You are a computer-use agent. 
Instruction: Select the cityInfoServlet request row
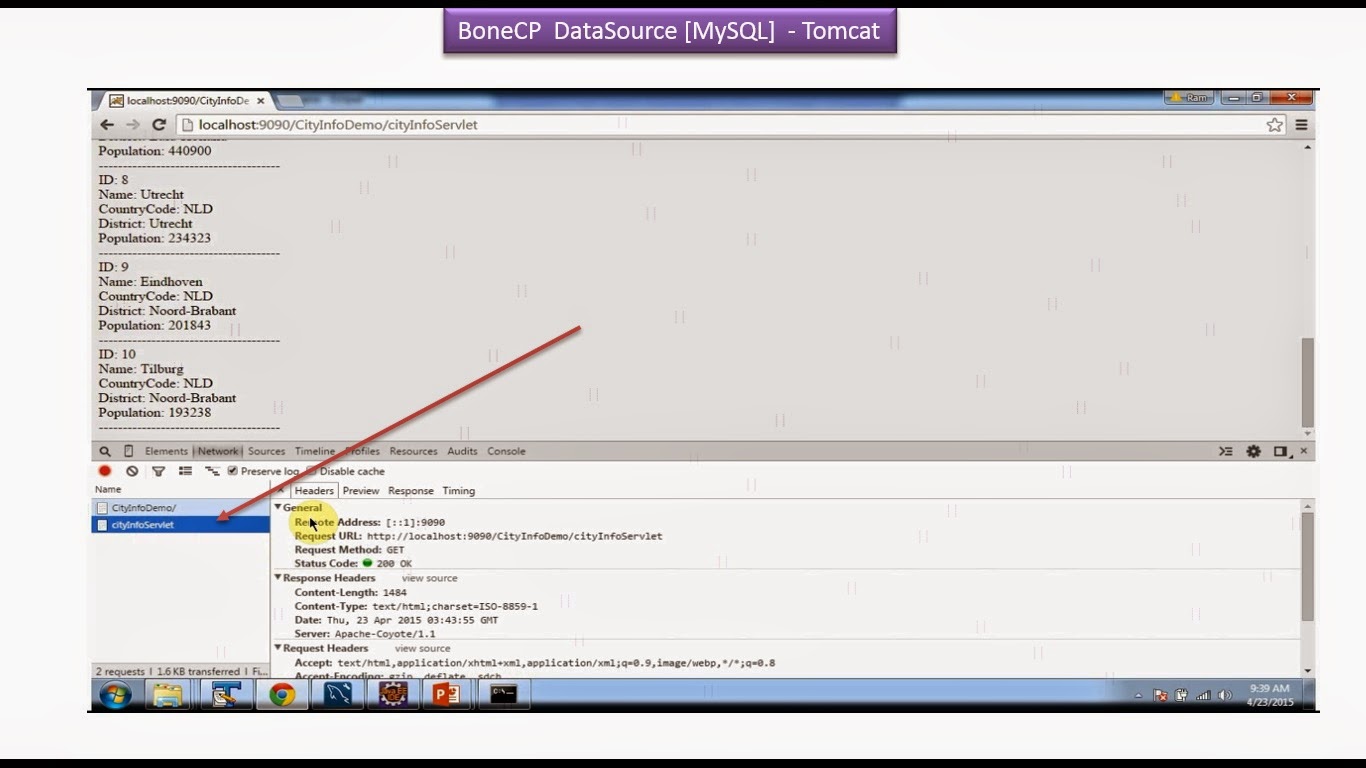point(181,524)
